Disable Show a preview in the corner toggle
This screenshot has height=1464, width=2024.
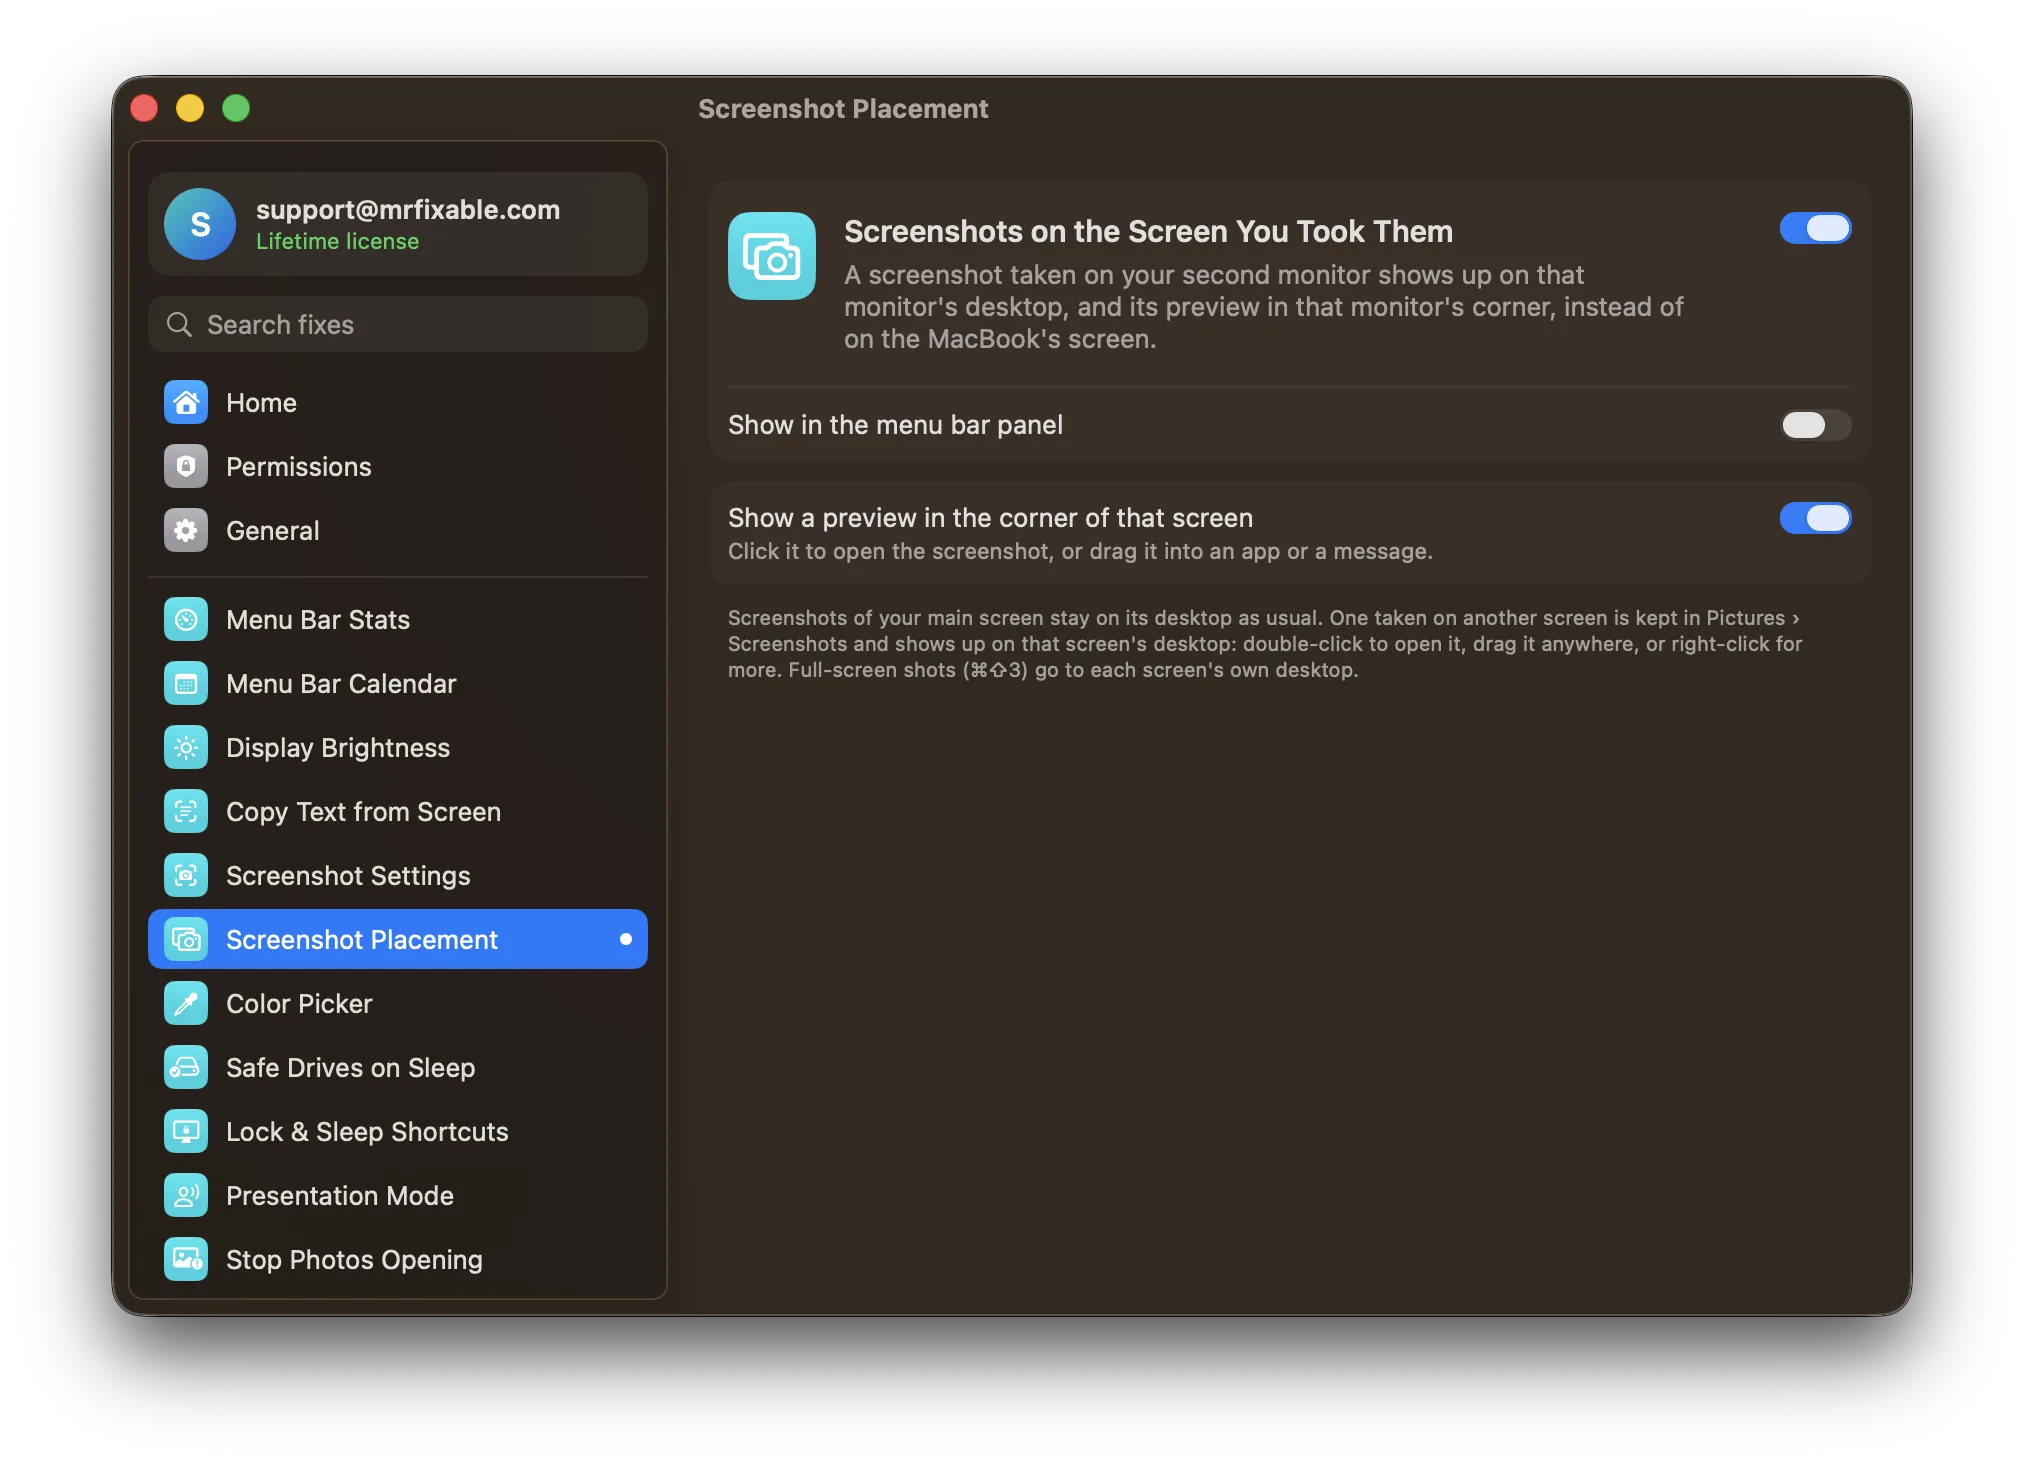tap(1815, 518)
